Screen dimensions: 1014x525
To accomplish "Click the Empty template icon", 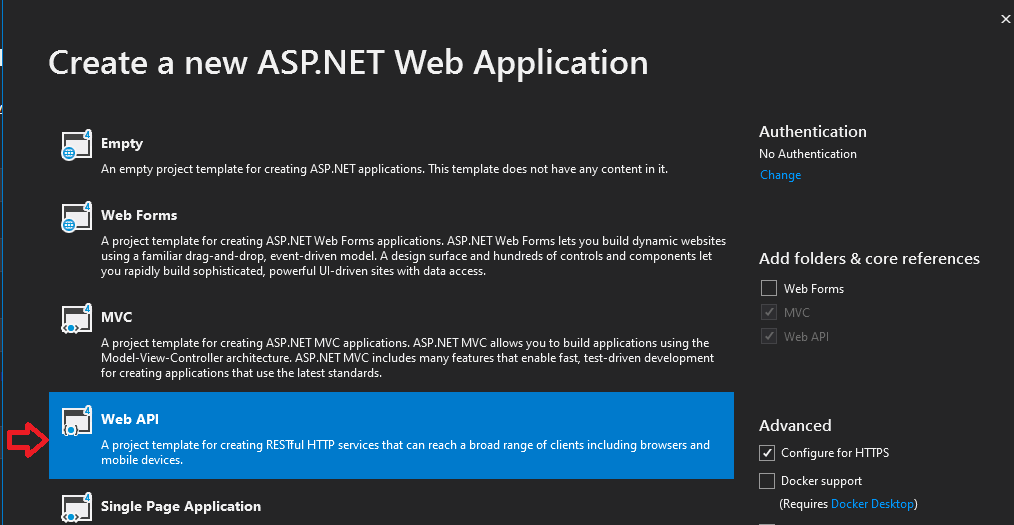I will pos(77,145).
